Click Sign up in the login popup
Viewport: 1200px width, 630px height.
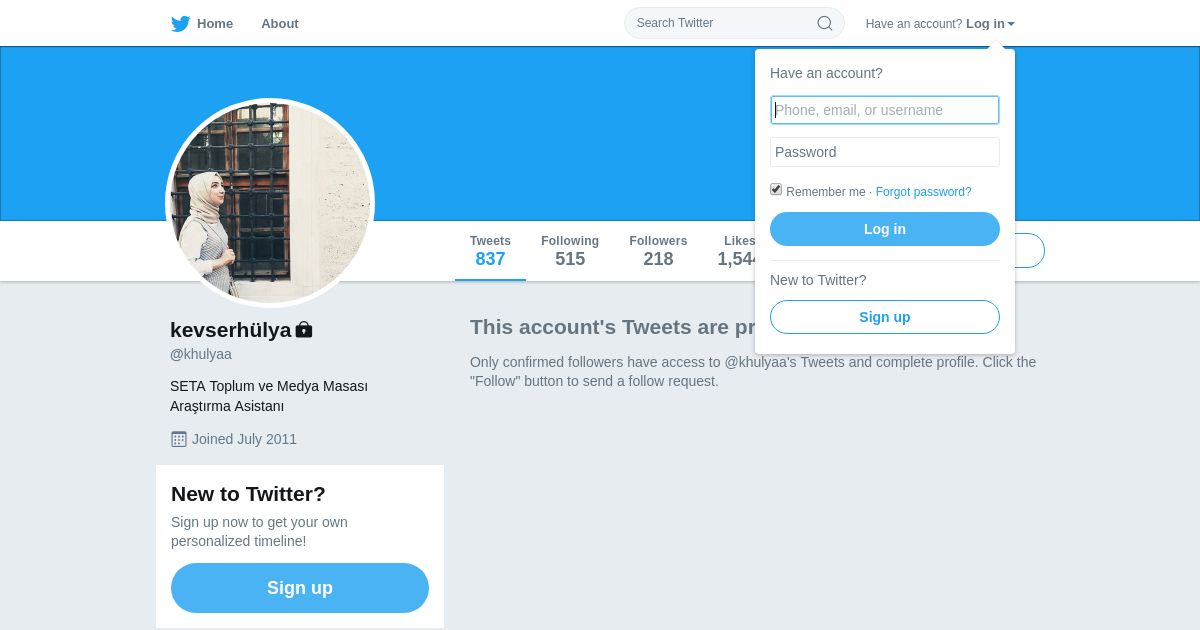tap(885, 317)
